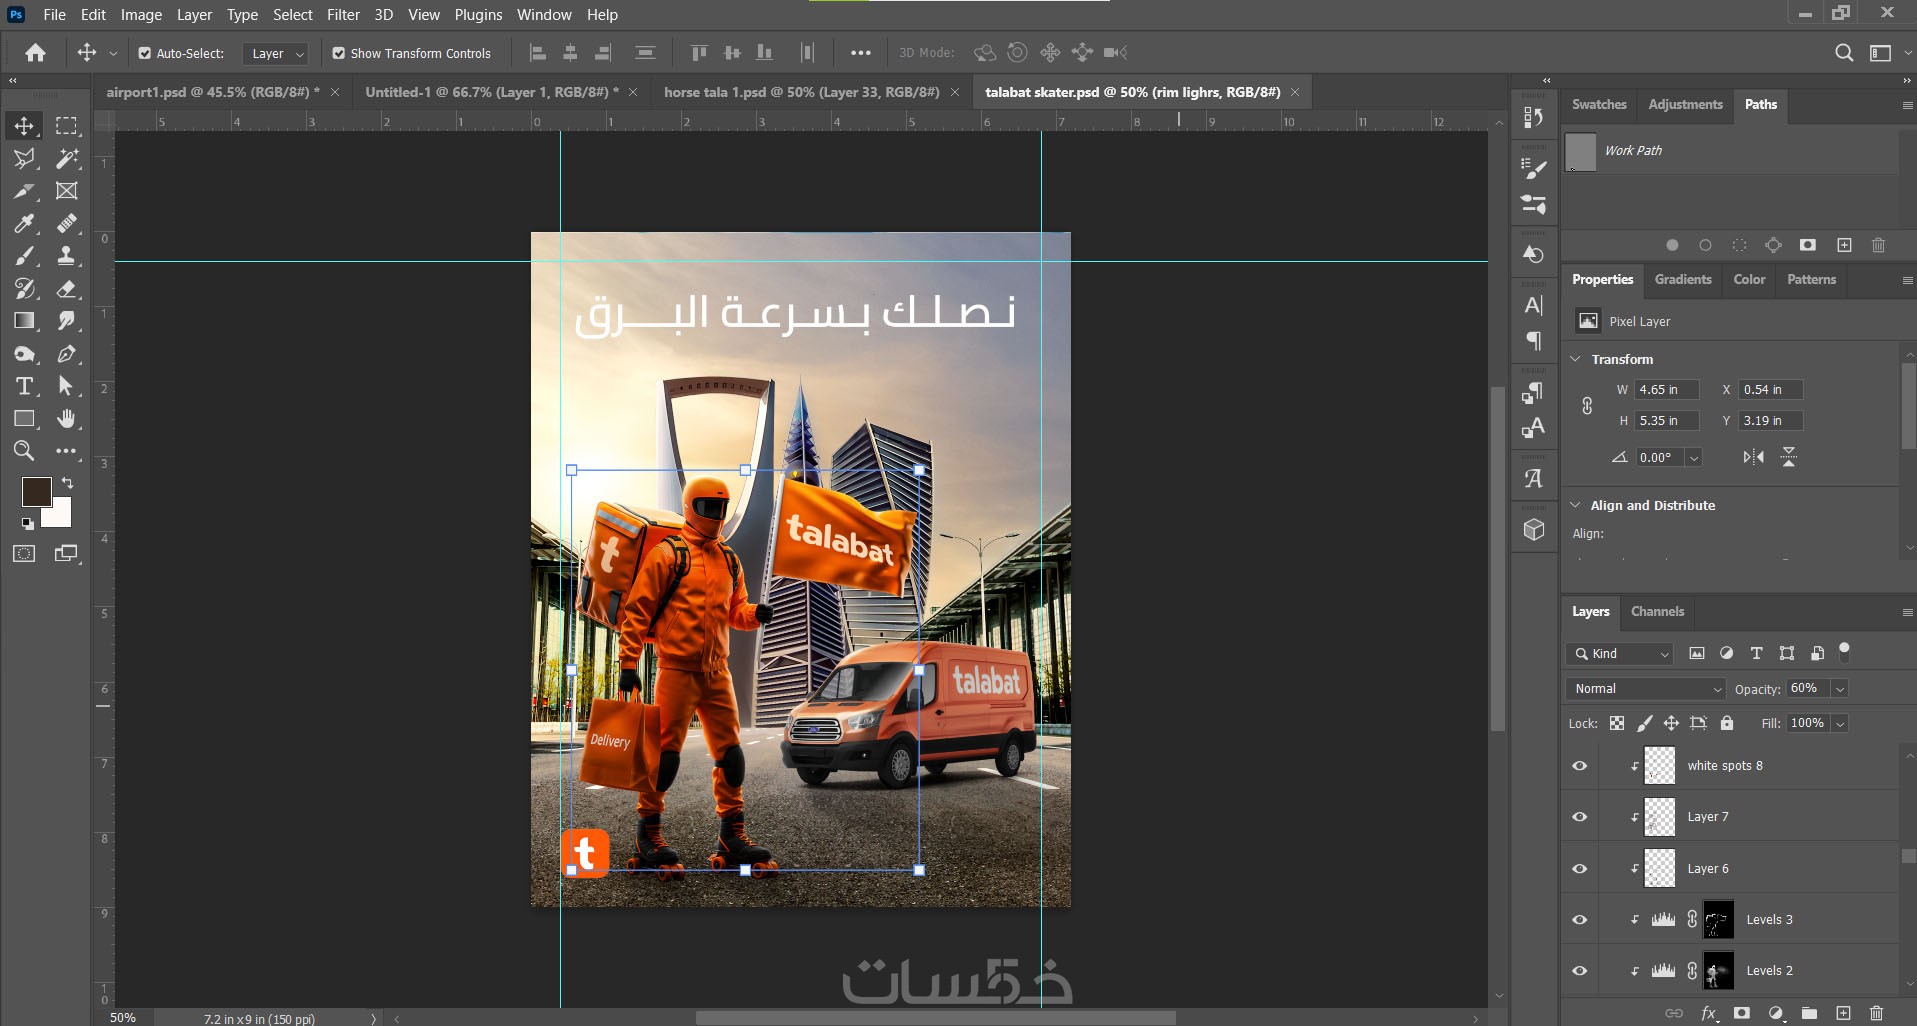Collapse the Transform section
Image resolution: width=1917 pixels, height=1026 pixels.
1576,359
